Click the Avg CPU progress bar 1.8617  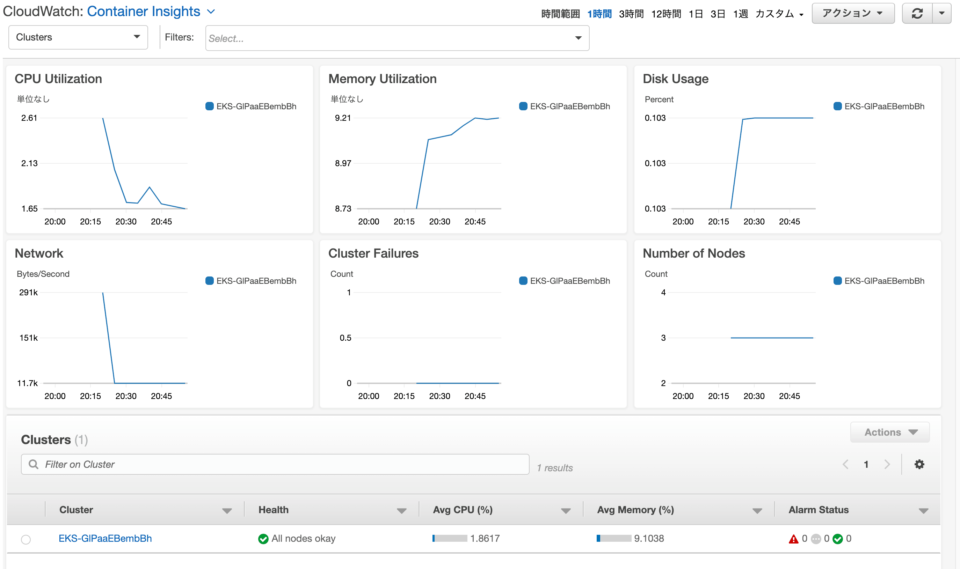coord(449,538)
